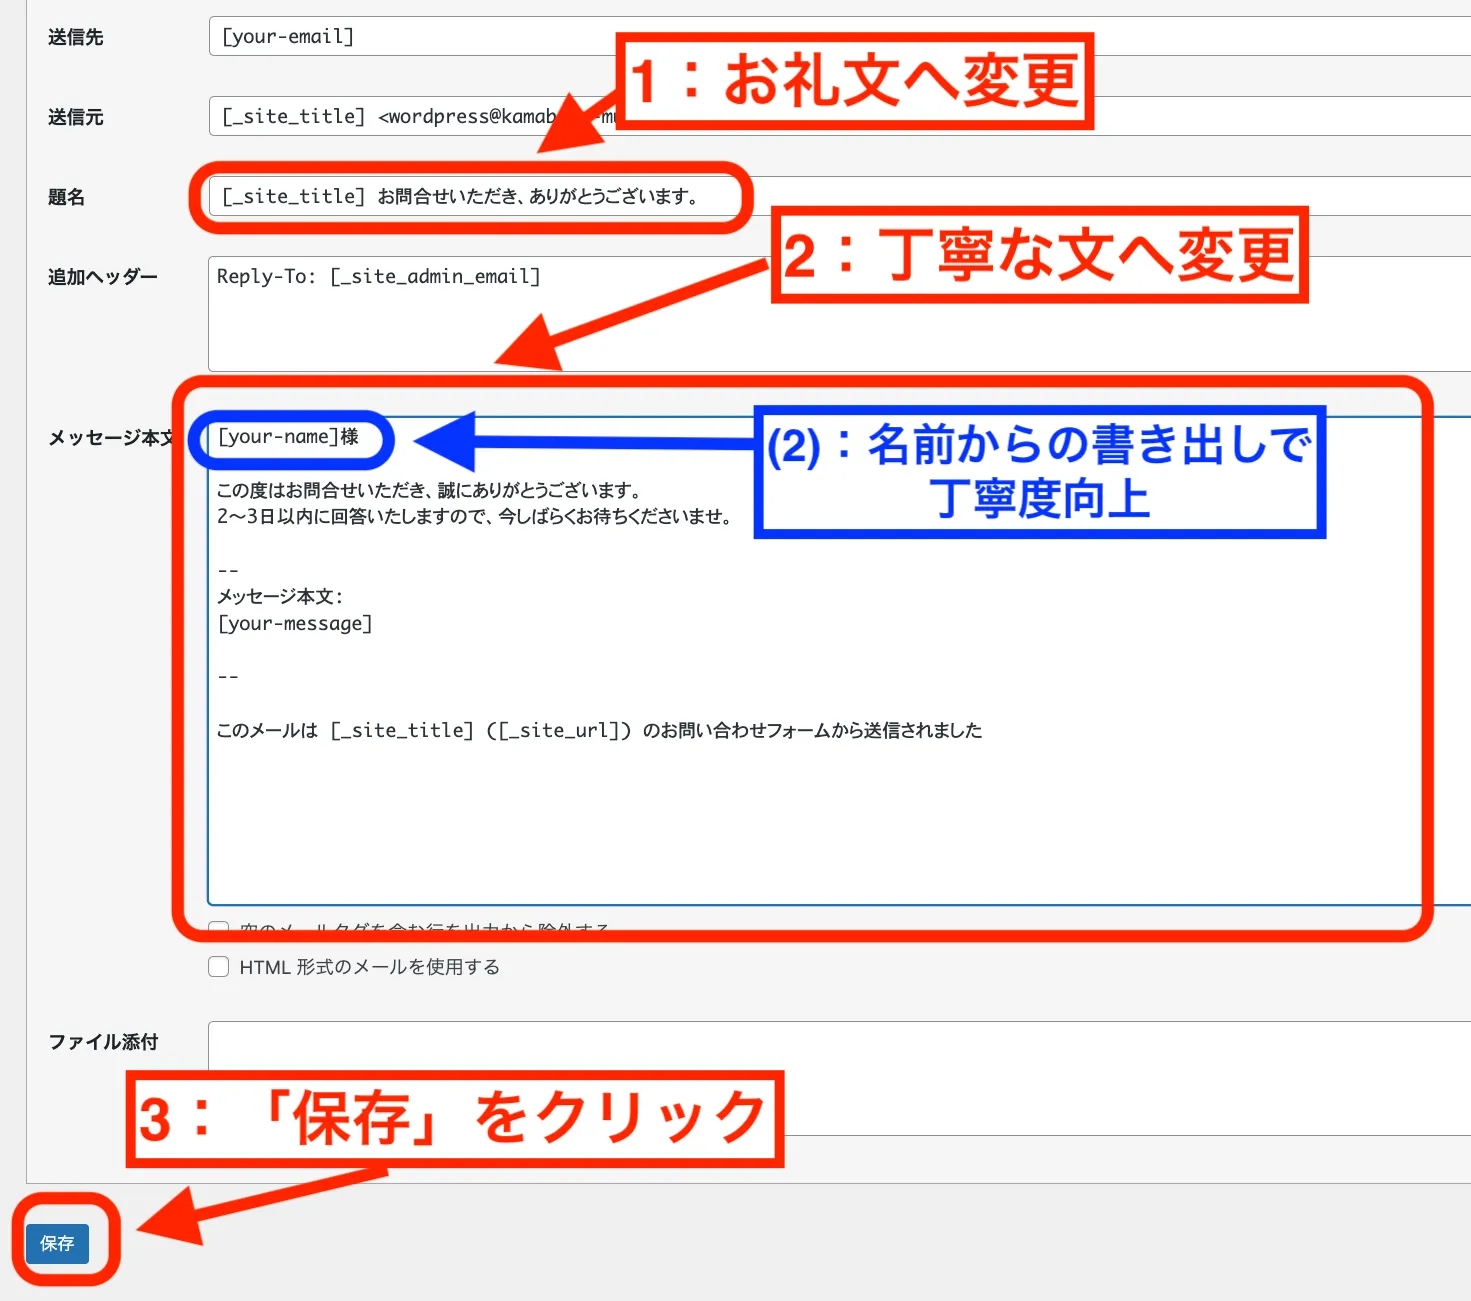
Task: Click the HTML 形式のメールを使用する label text
Action: pyautogui.click(x=369, y=967)
